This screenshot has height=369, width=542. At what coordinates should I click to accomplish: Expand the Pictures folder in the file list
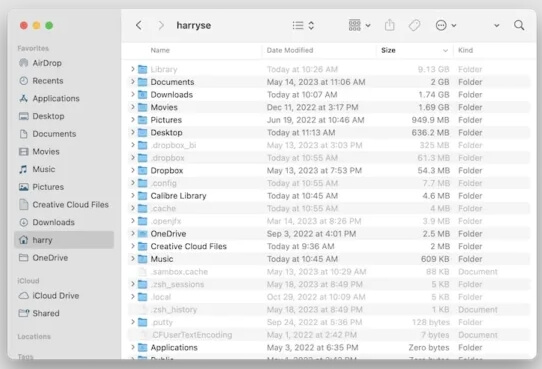(x=133, y=120)
